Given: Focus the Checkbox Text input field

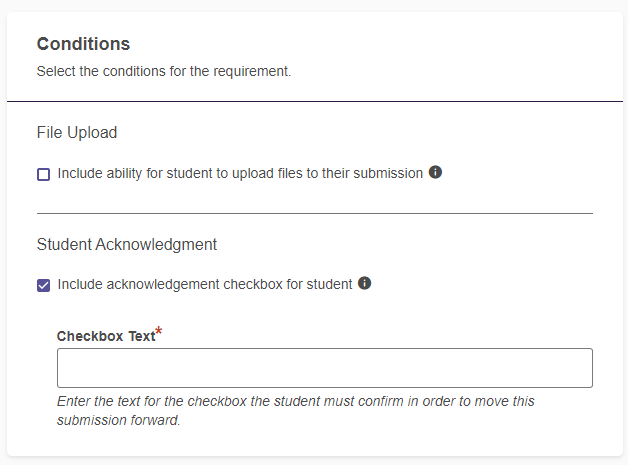Looking at the screenshot, I should (x=325, y=368).
